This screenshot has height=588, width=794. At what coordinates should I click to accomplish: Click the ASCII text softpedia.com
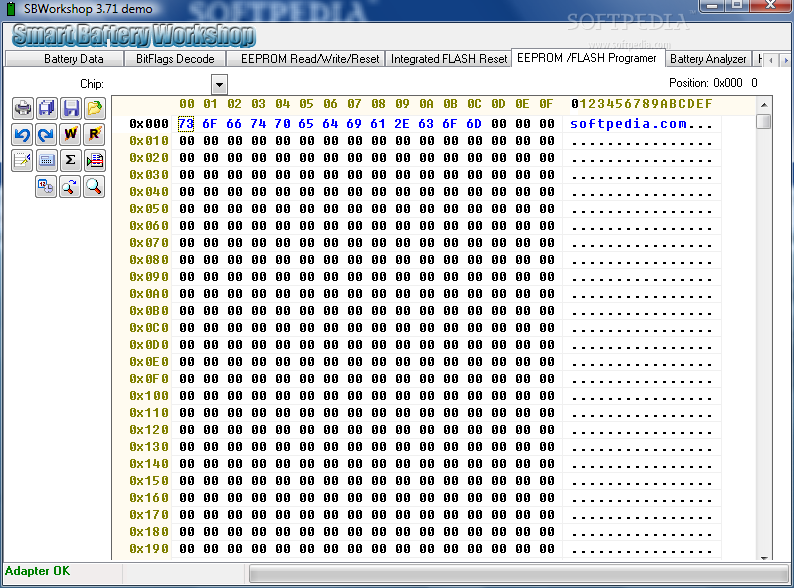point(628,124)
